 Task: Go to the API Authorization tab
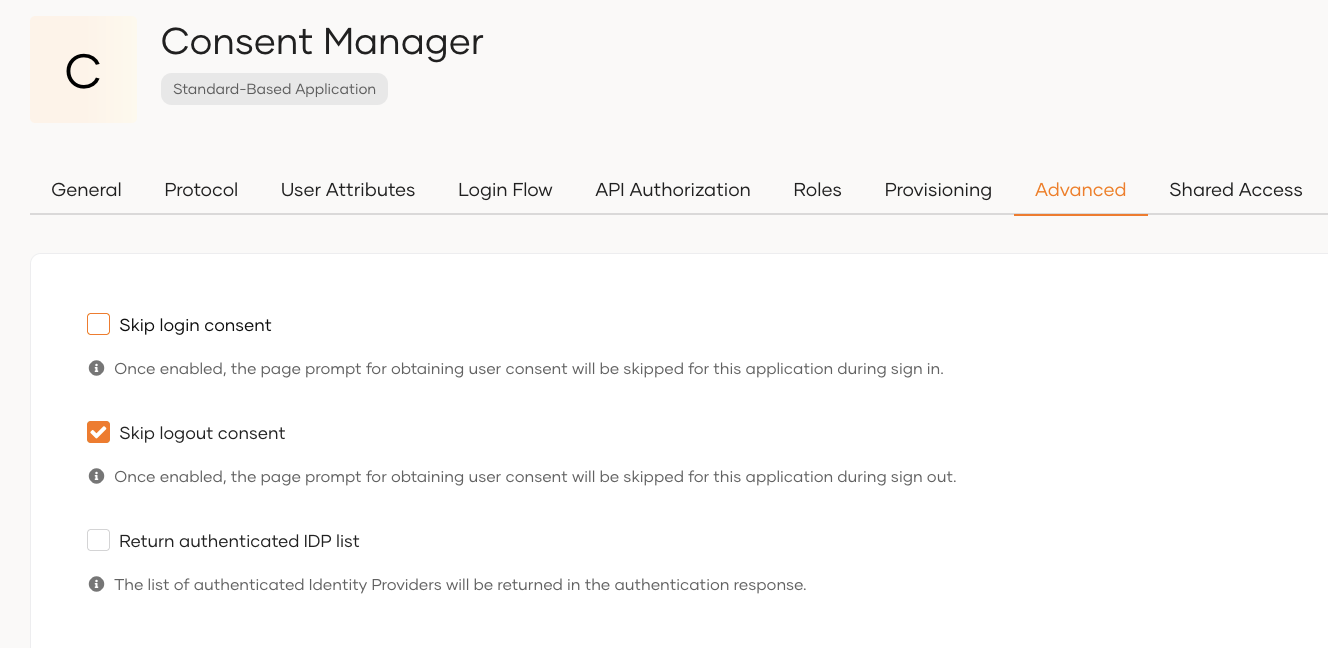(x=672, y=189)
